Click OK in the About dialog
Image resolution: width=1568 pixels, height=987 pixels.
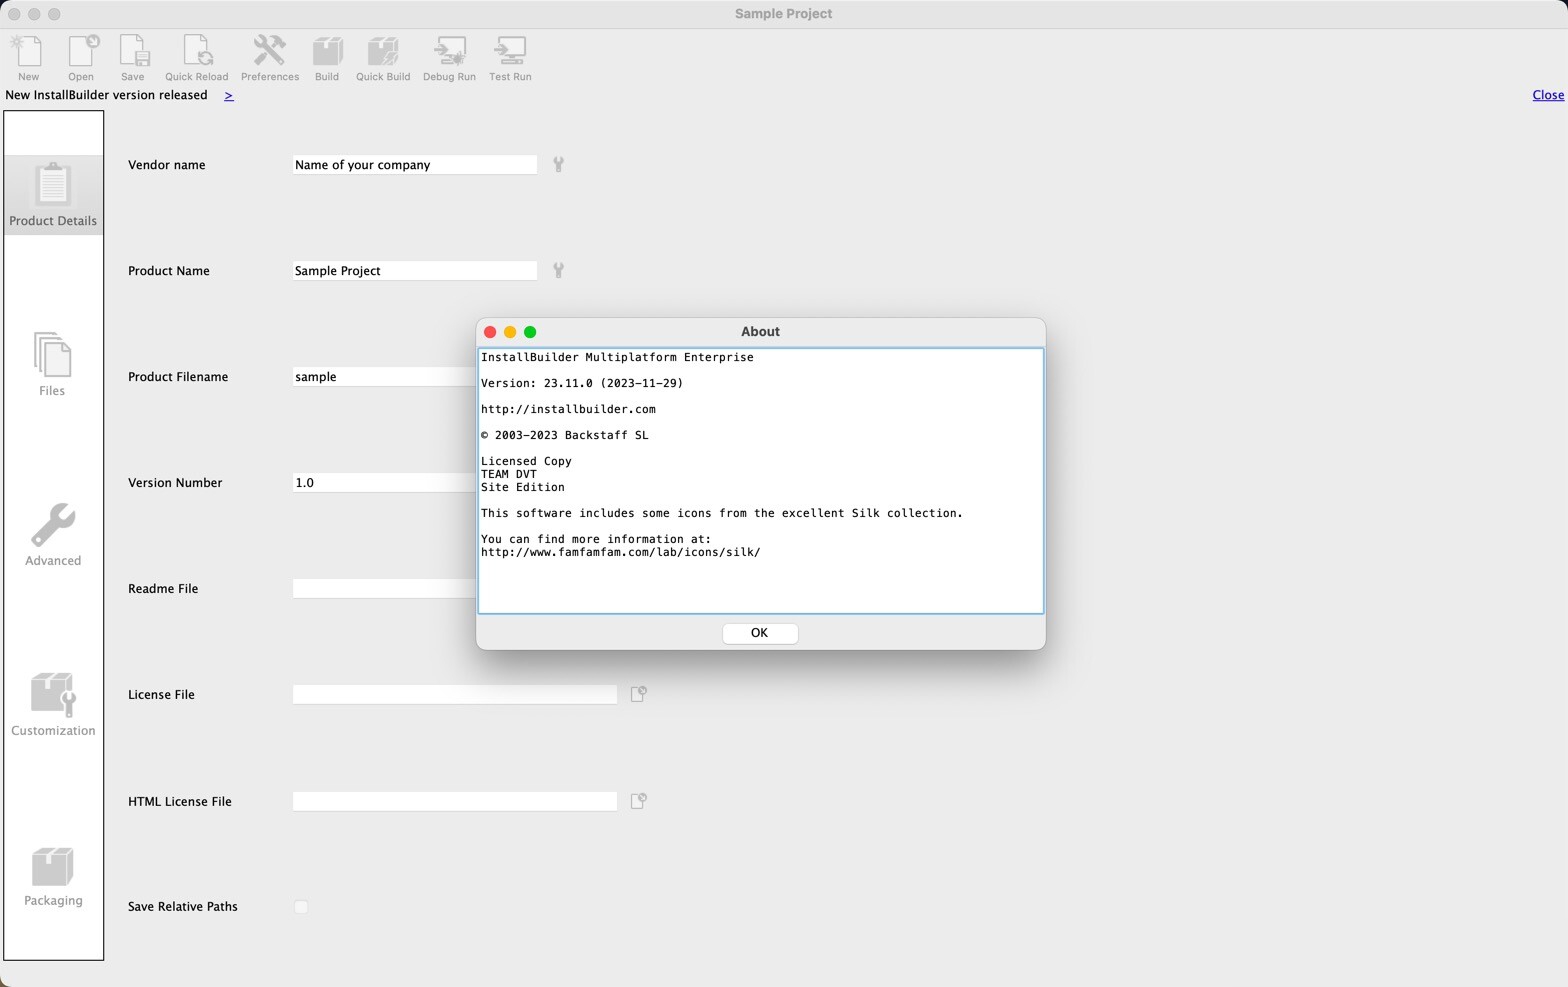(x=760, y=633)
